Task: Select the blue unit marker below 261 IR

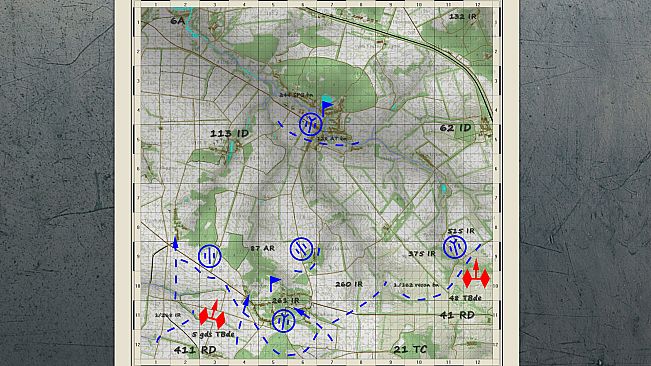Action: point(284,320)
